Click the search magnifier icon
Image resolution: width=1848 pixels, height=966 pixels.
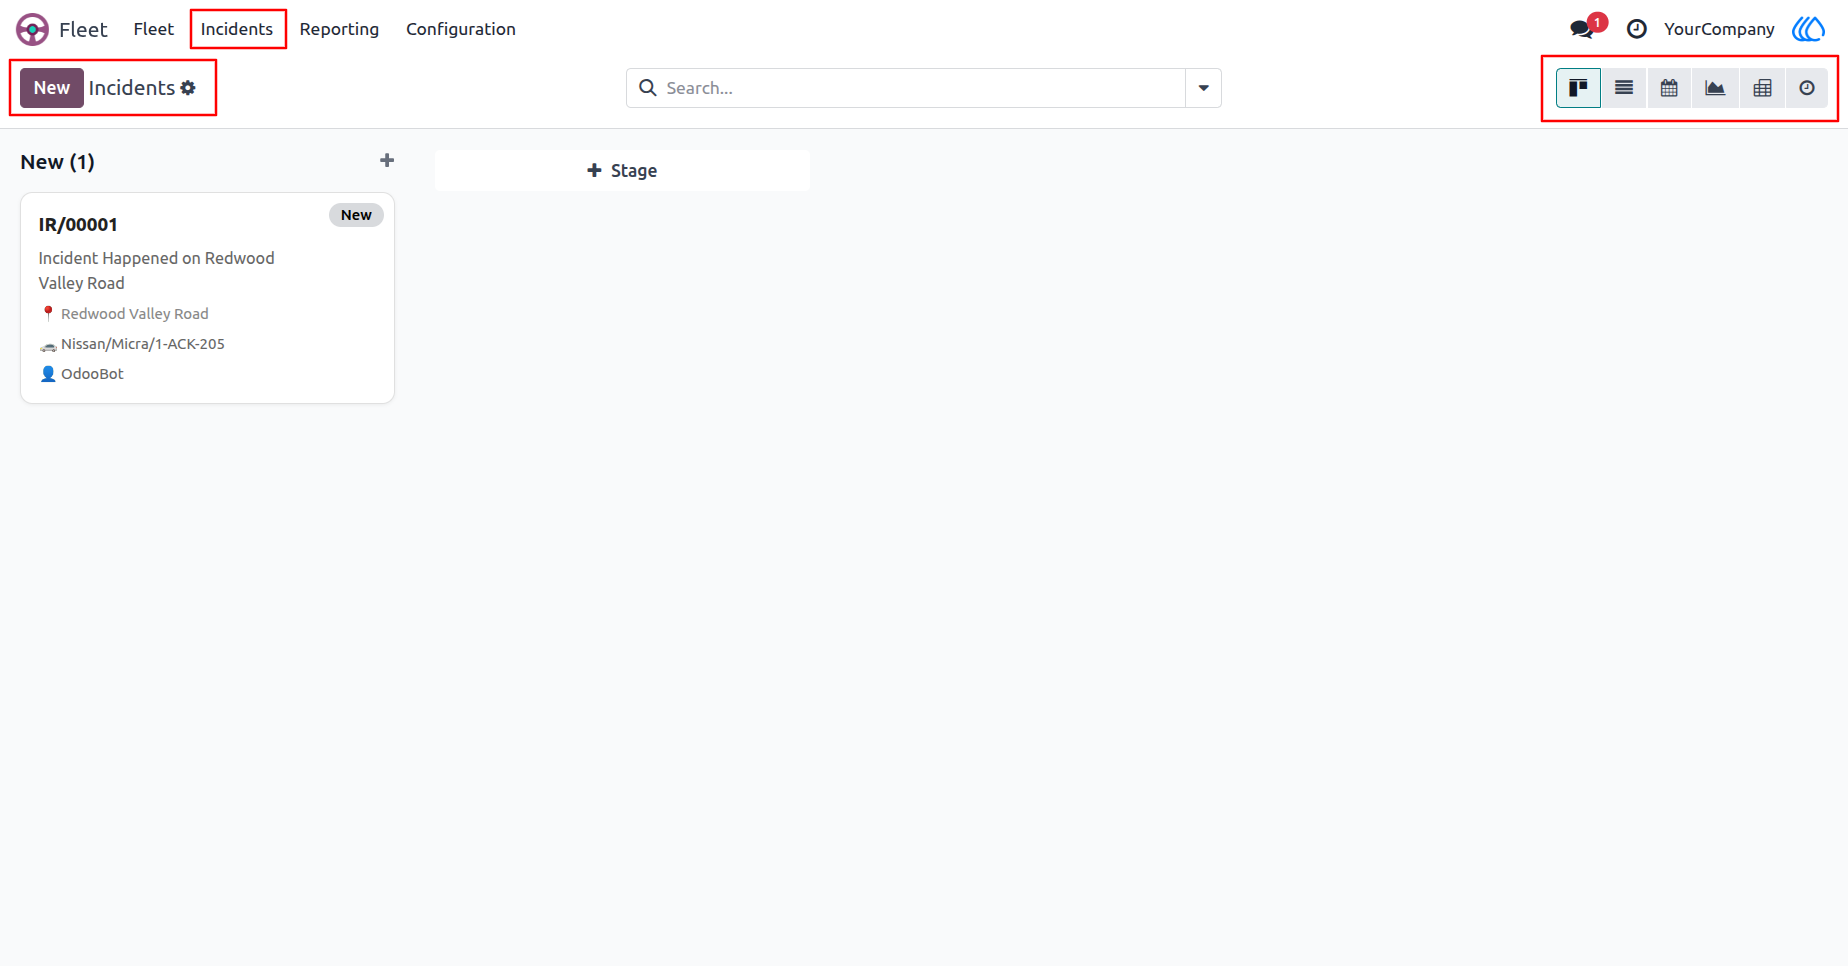(648, 88)
